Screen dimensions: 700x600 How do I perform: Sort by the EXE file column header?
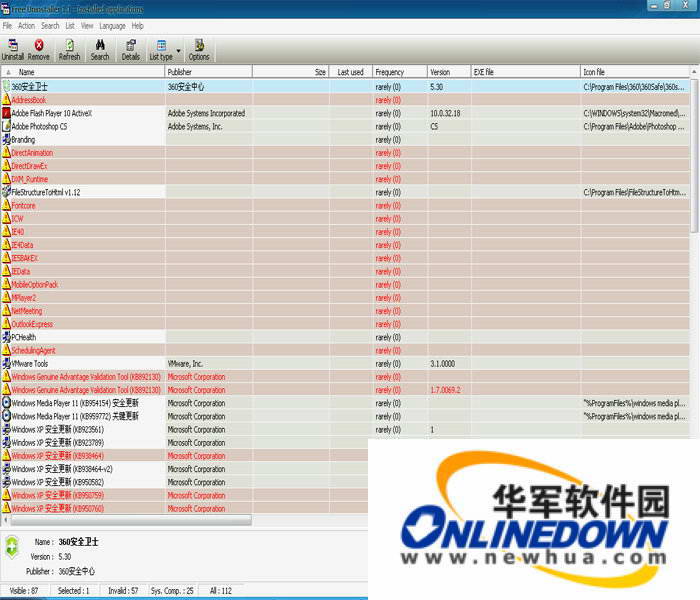pos(526,72)
